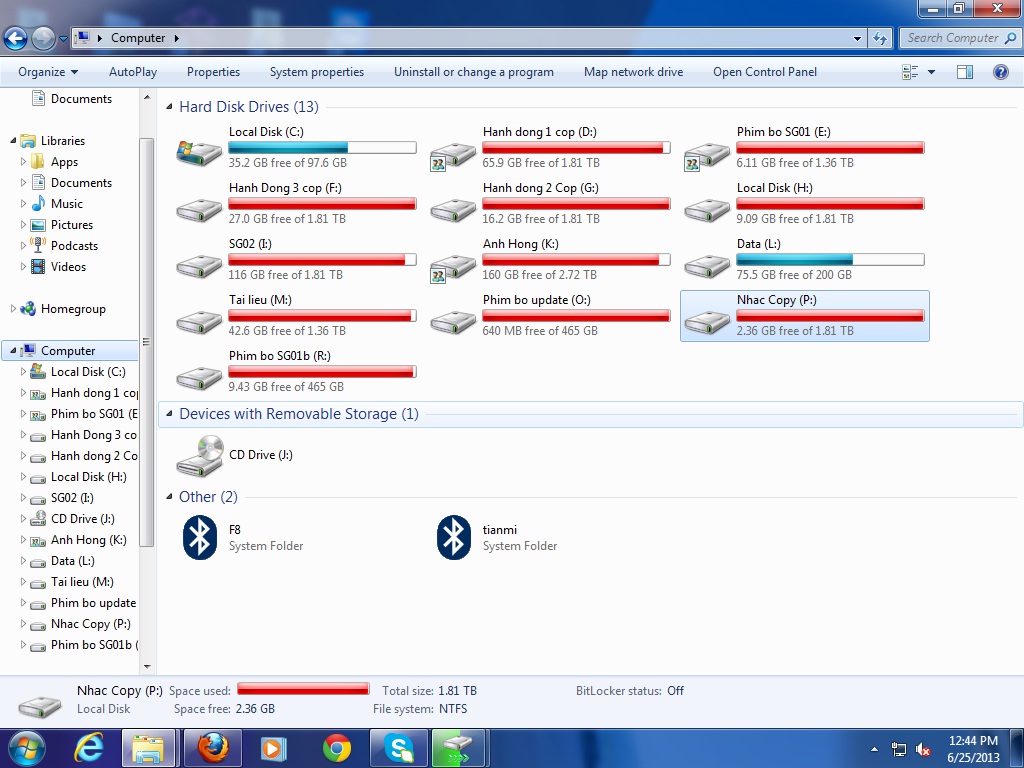Screen dimensions: 1024x768
Task: Open Skype from taskbar
Action: click(398, 748)
